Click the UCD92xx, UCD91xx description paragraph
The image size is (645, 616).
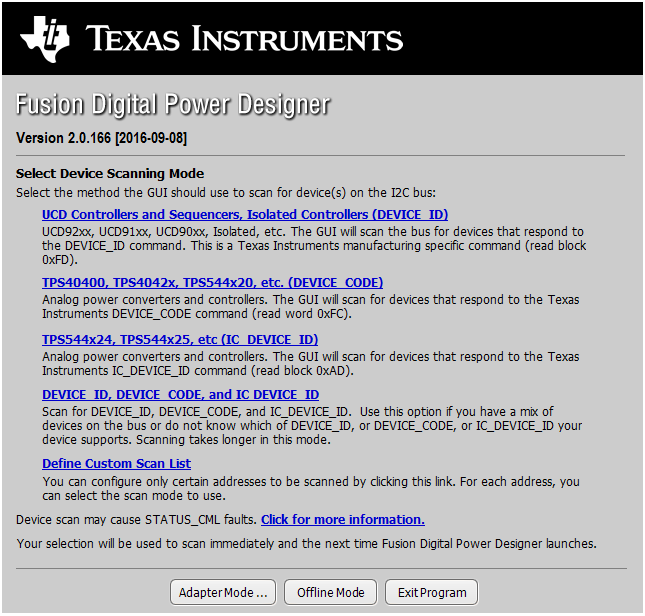pos(312,245)
